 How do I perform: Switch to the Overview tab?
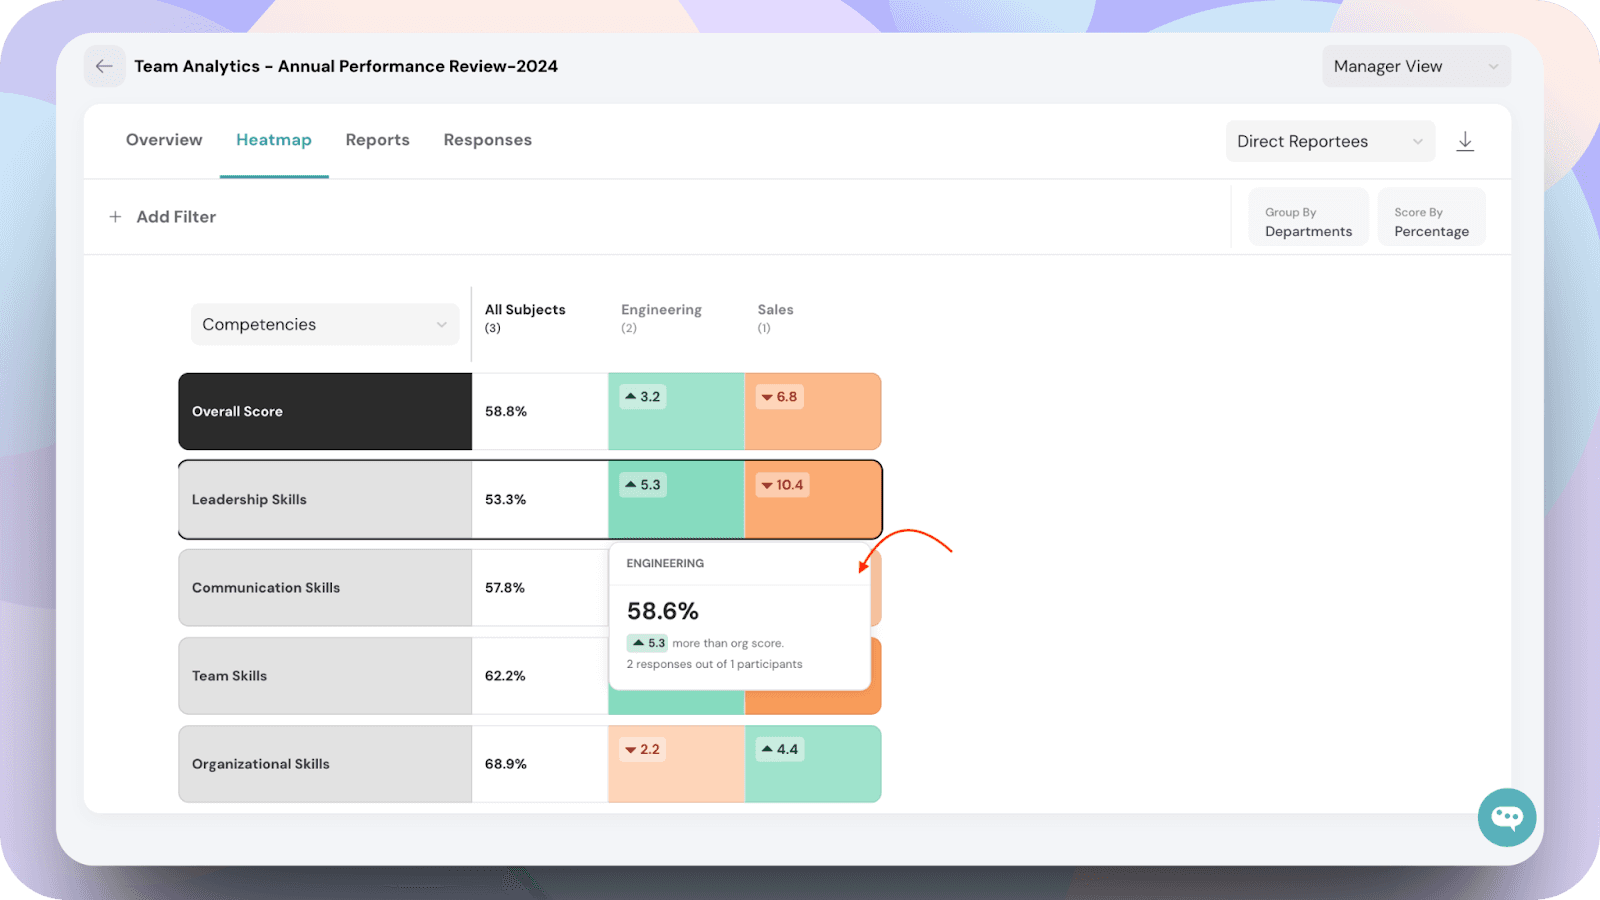coord(164,140)
